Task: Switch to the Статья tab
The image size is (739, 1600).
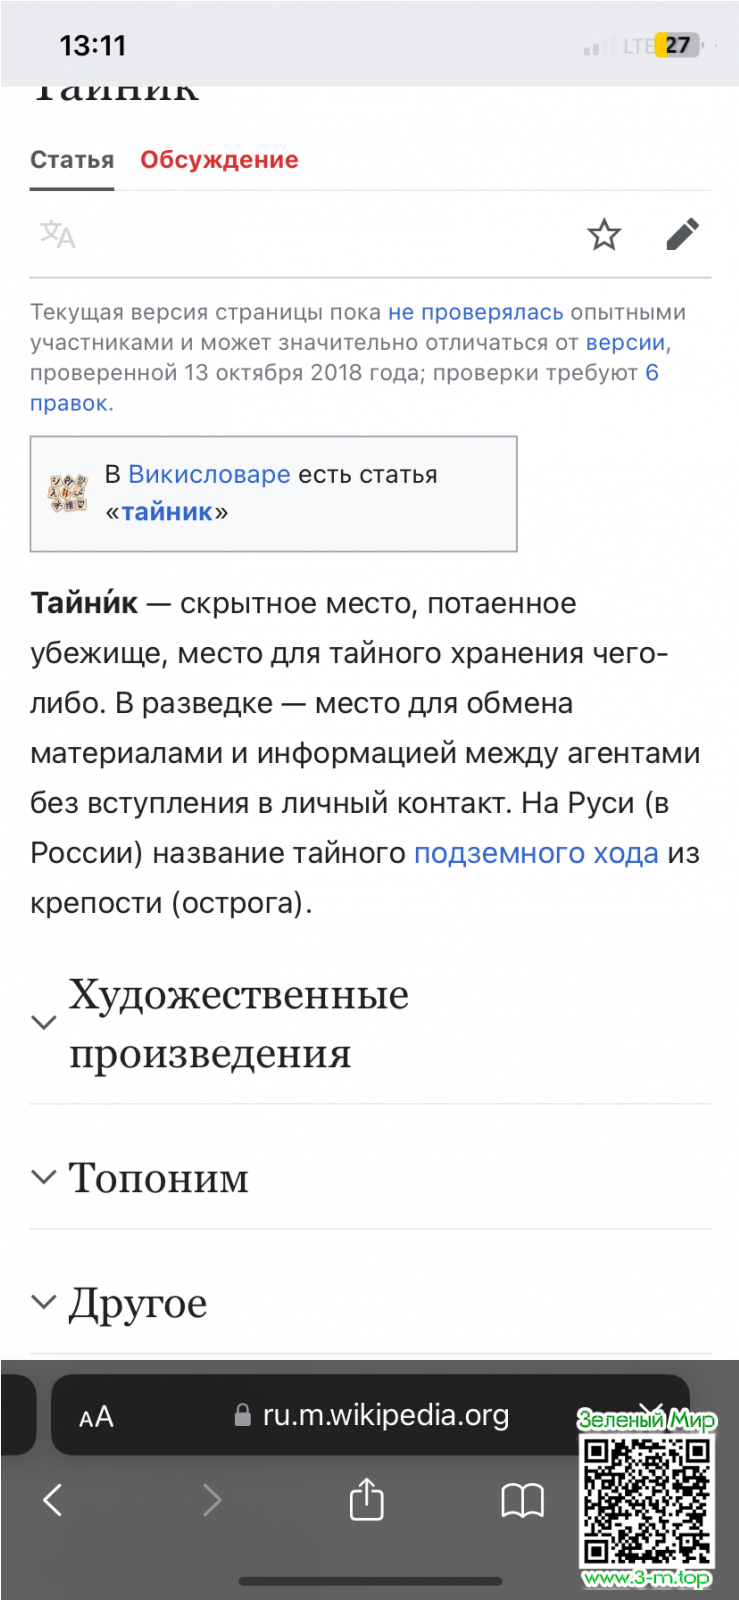Action: (72, 160)
